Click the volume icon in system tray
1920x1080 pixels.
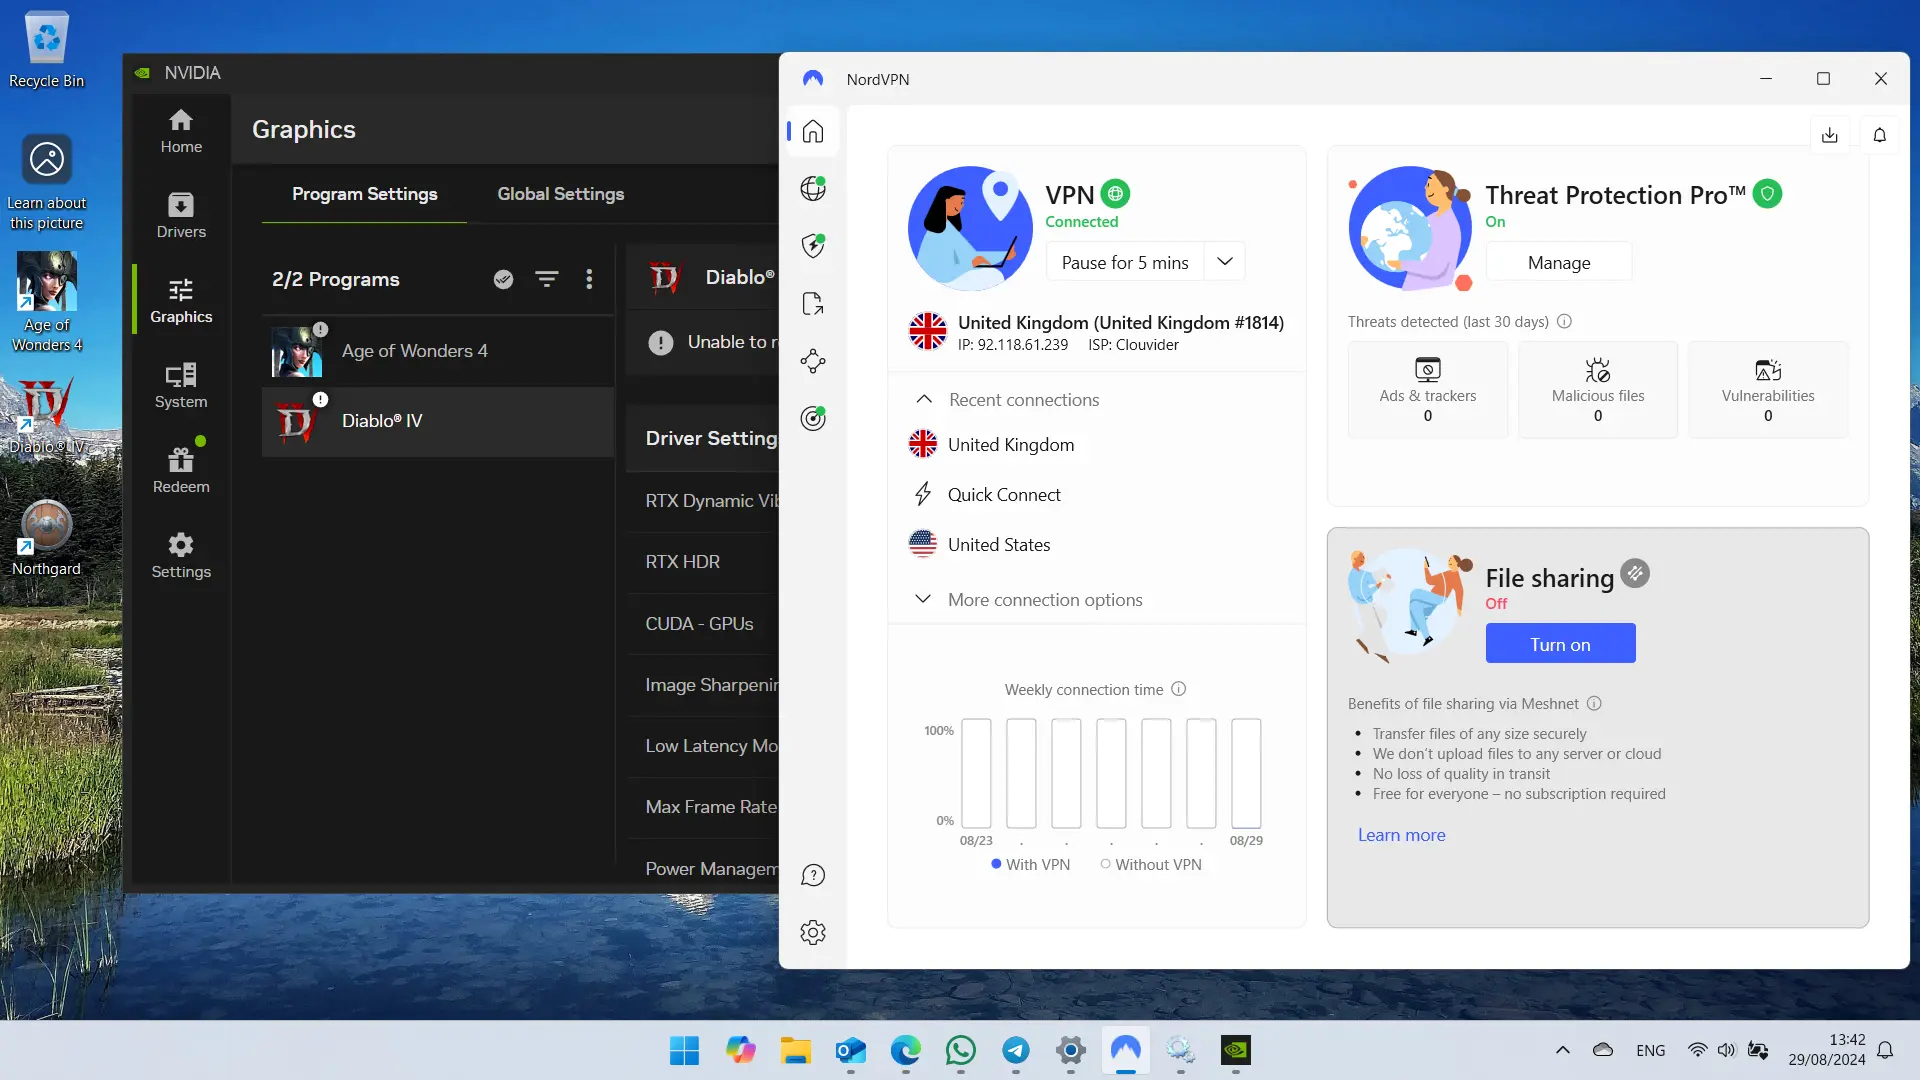pyautogui.click(x=1727, y=1050)
